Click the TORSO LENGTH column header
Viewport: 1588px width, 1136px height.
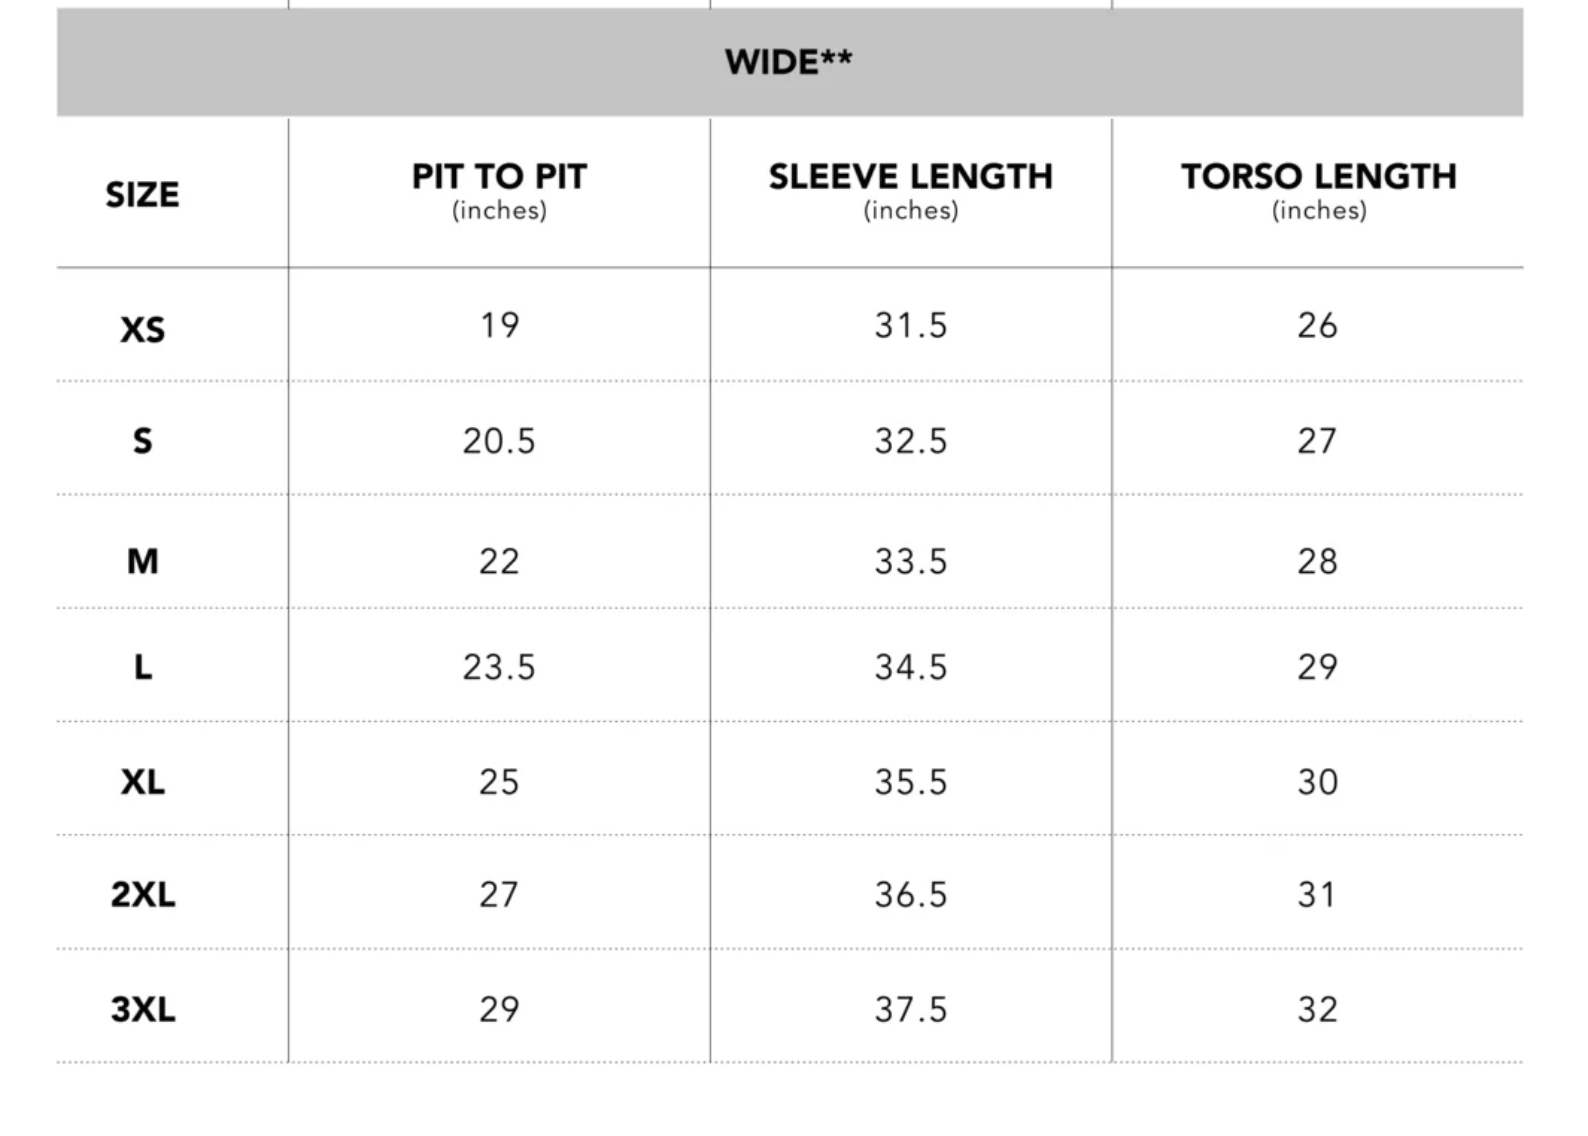[x=1318, y=177]
